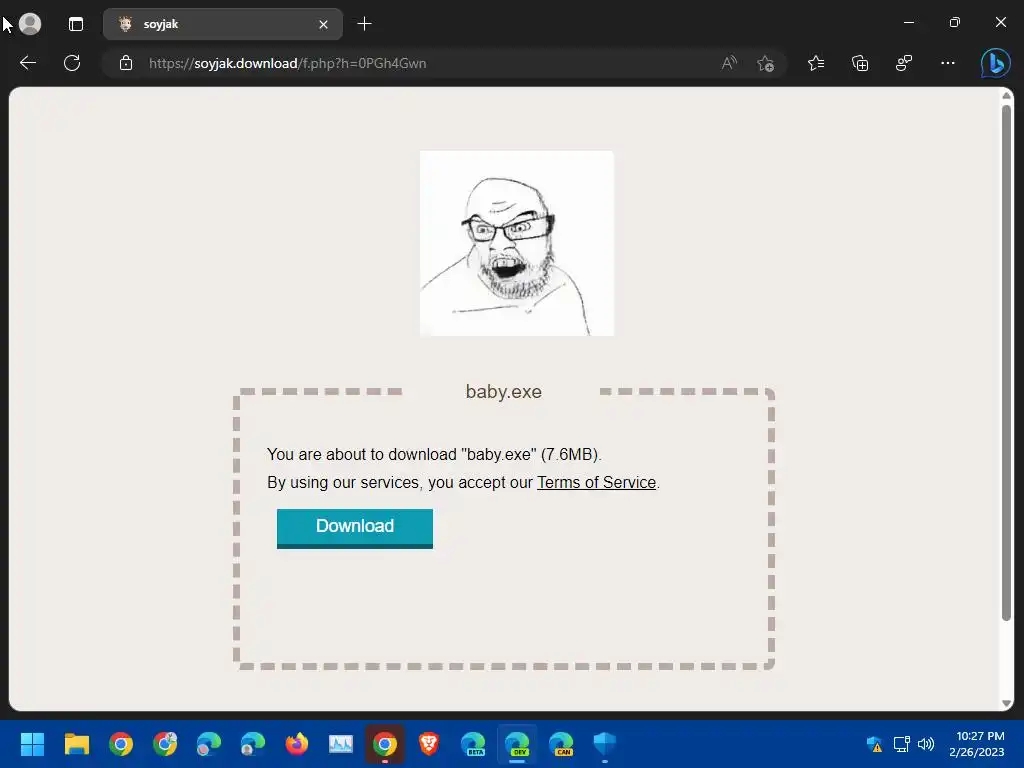1024x768 pixels.
Task: Open the resource monitor taskbar icon
Action: 341,744
